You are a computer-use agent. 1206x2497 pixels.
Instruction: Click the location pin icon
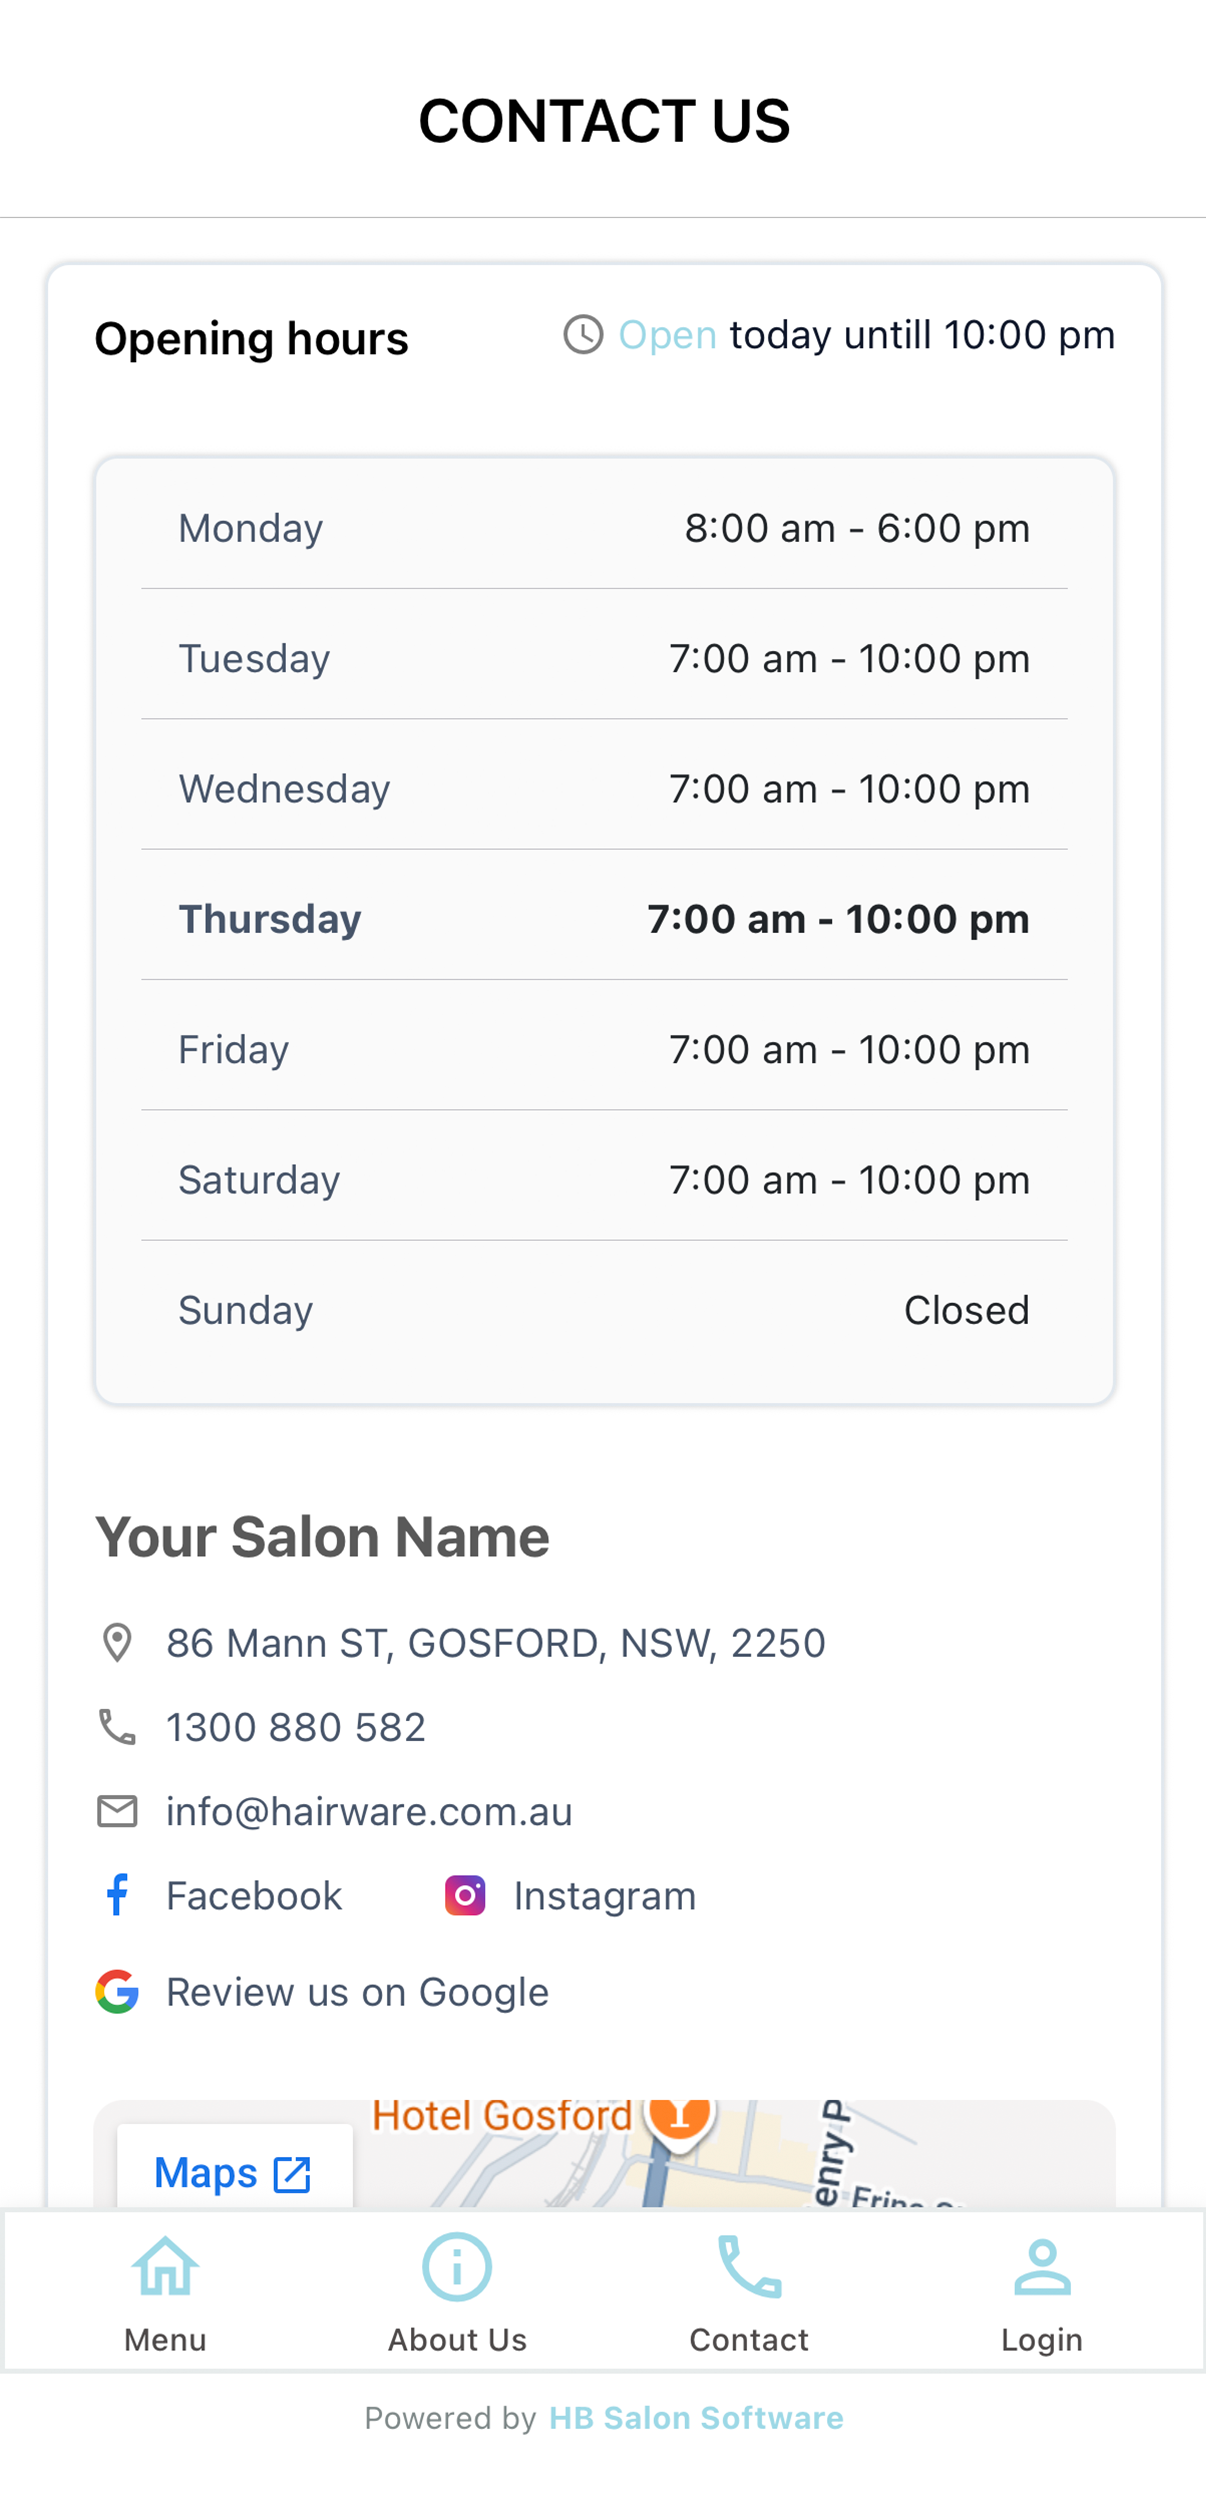pos(117,1642)
